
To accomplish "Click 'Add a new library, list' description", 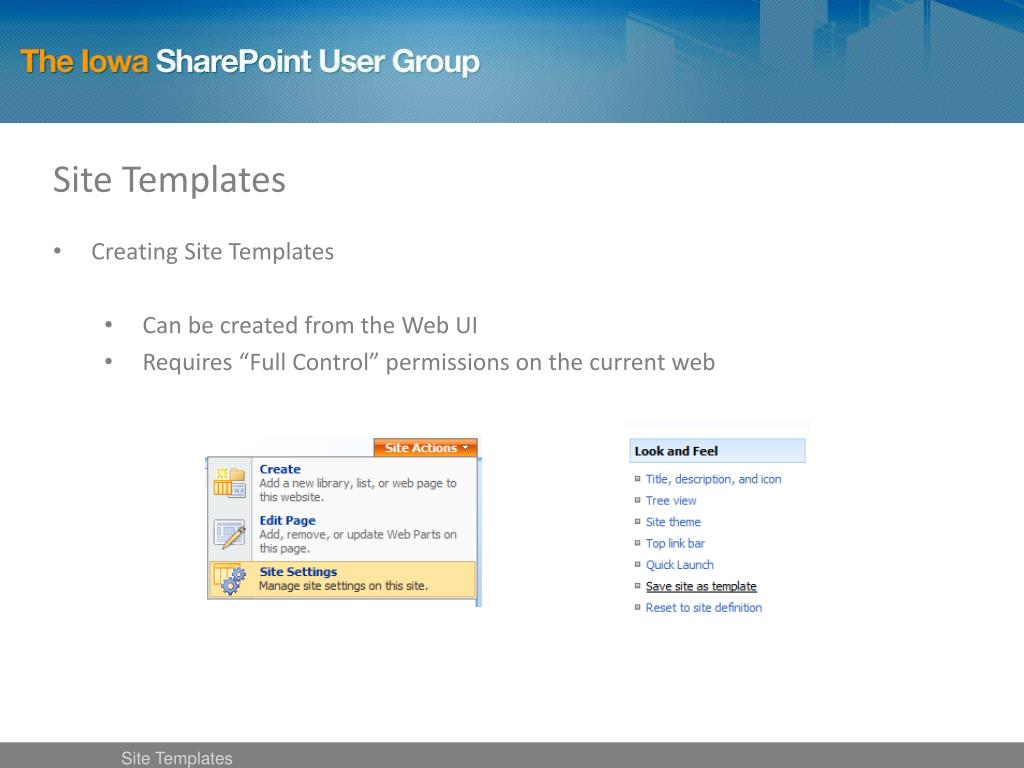I will click(358, 490).
